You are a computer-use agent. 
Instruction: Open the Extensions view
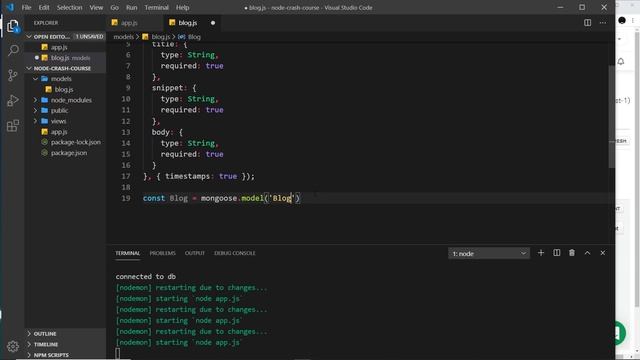[13, 125]
